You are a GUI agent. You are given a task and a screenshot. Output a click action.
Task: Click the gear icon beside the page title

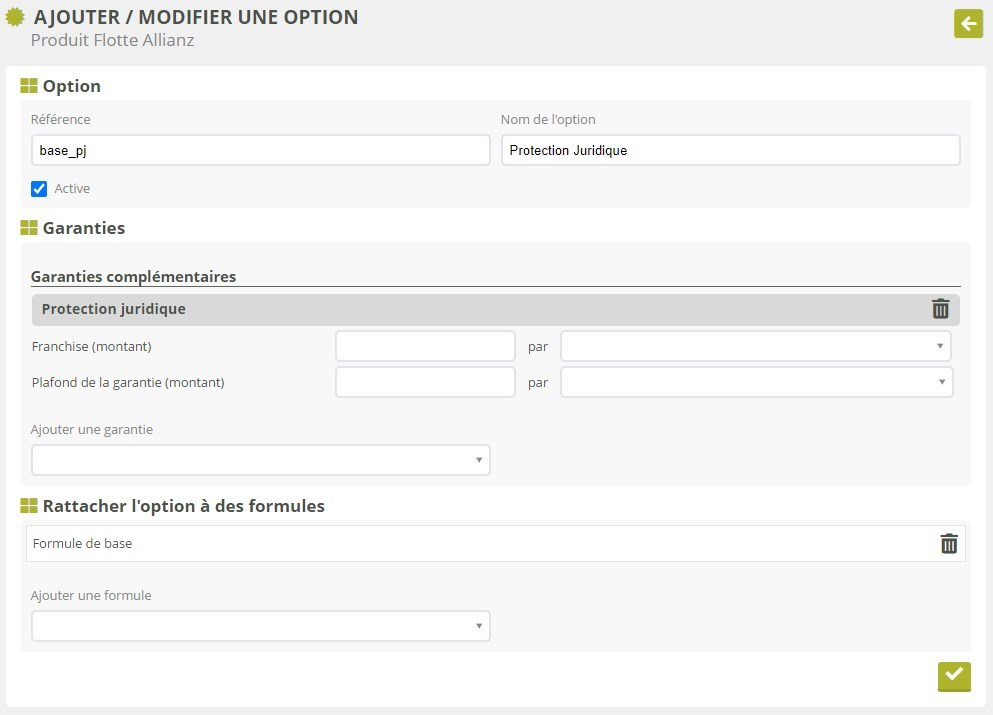click(16, 17)
